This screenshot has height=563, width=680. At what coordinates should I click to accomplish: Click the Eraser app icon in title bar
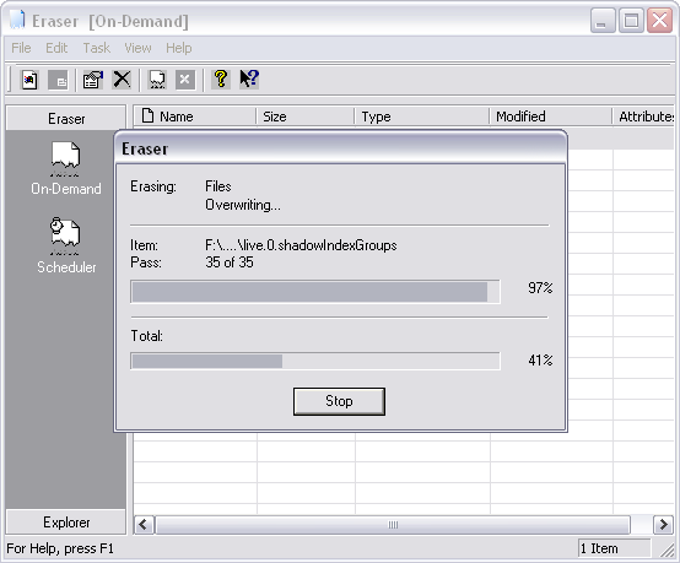pos(17,20)
